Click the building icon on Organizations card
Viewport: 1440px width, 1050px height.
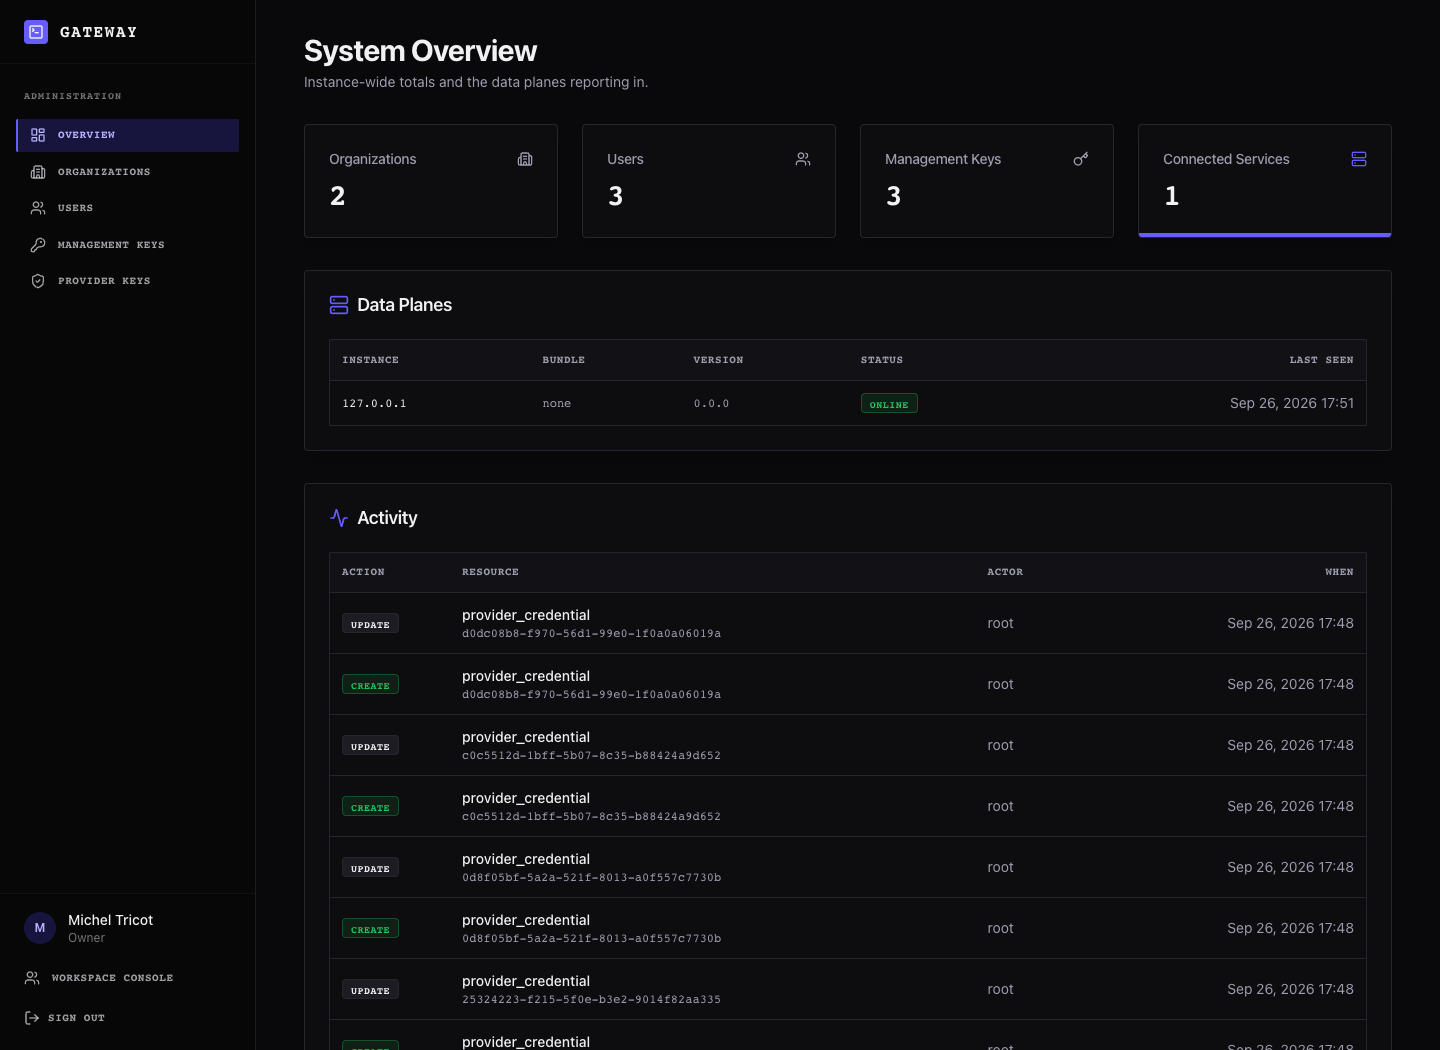(525, 159)
